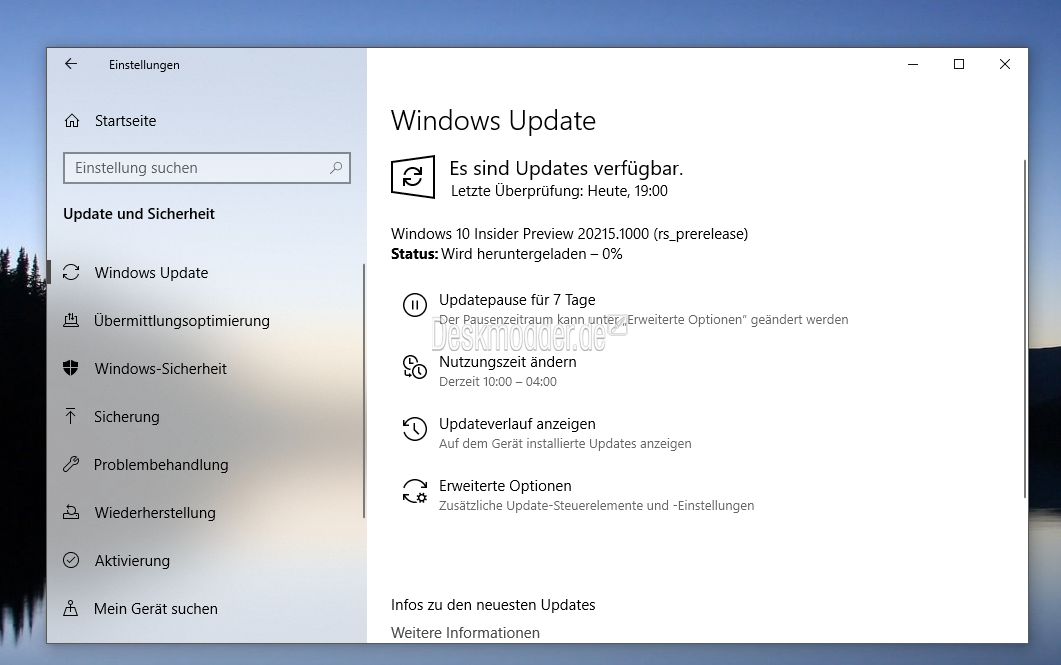1061x665 pixels.
Task: Click the update status refresh icon
Action: tap(413, 177)
